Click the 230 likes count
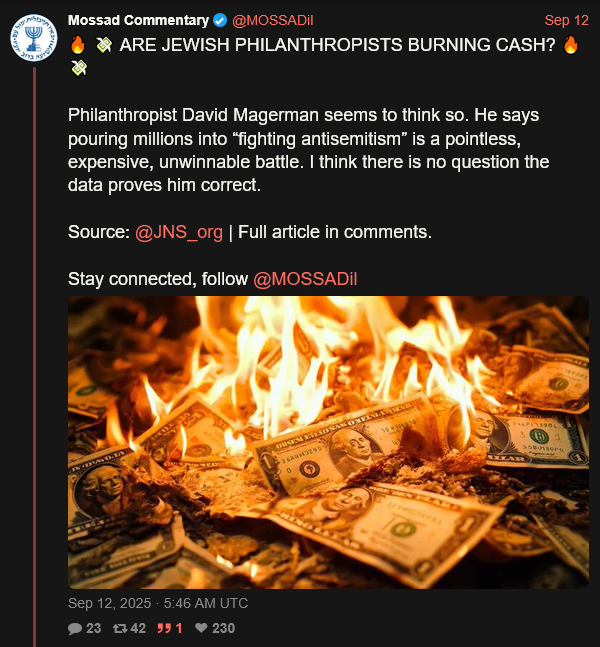The width and height of the screenshot is (600, 647). (x=223, y=628)
